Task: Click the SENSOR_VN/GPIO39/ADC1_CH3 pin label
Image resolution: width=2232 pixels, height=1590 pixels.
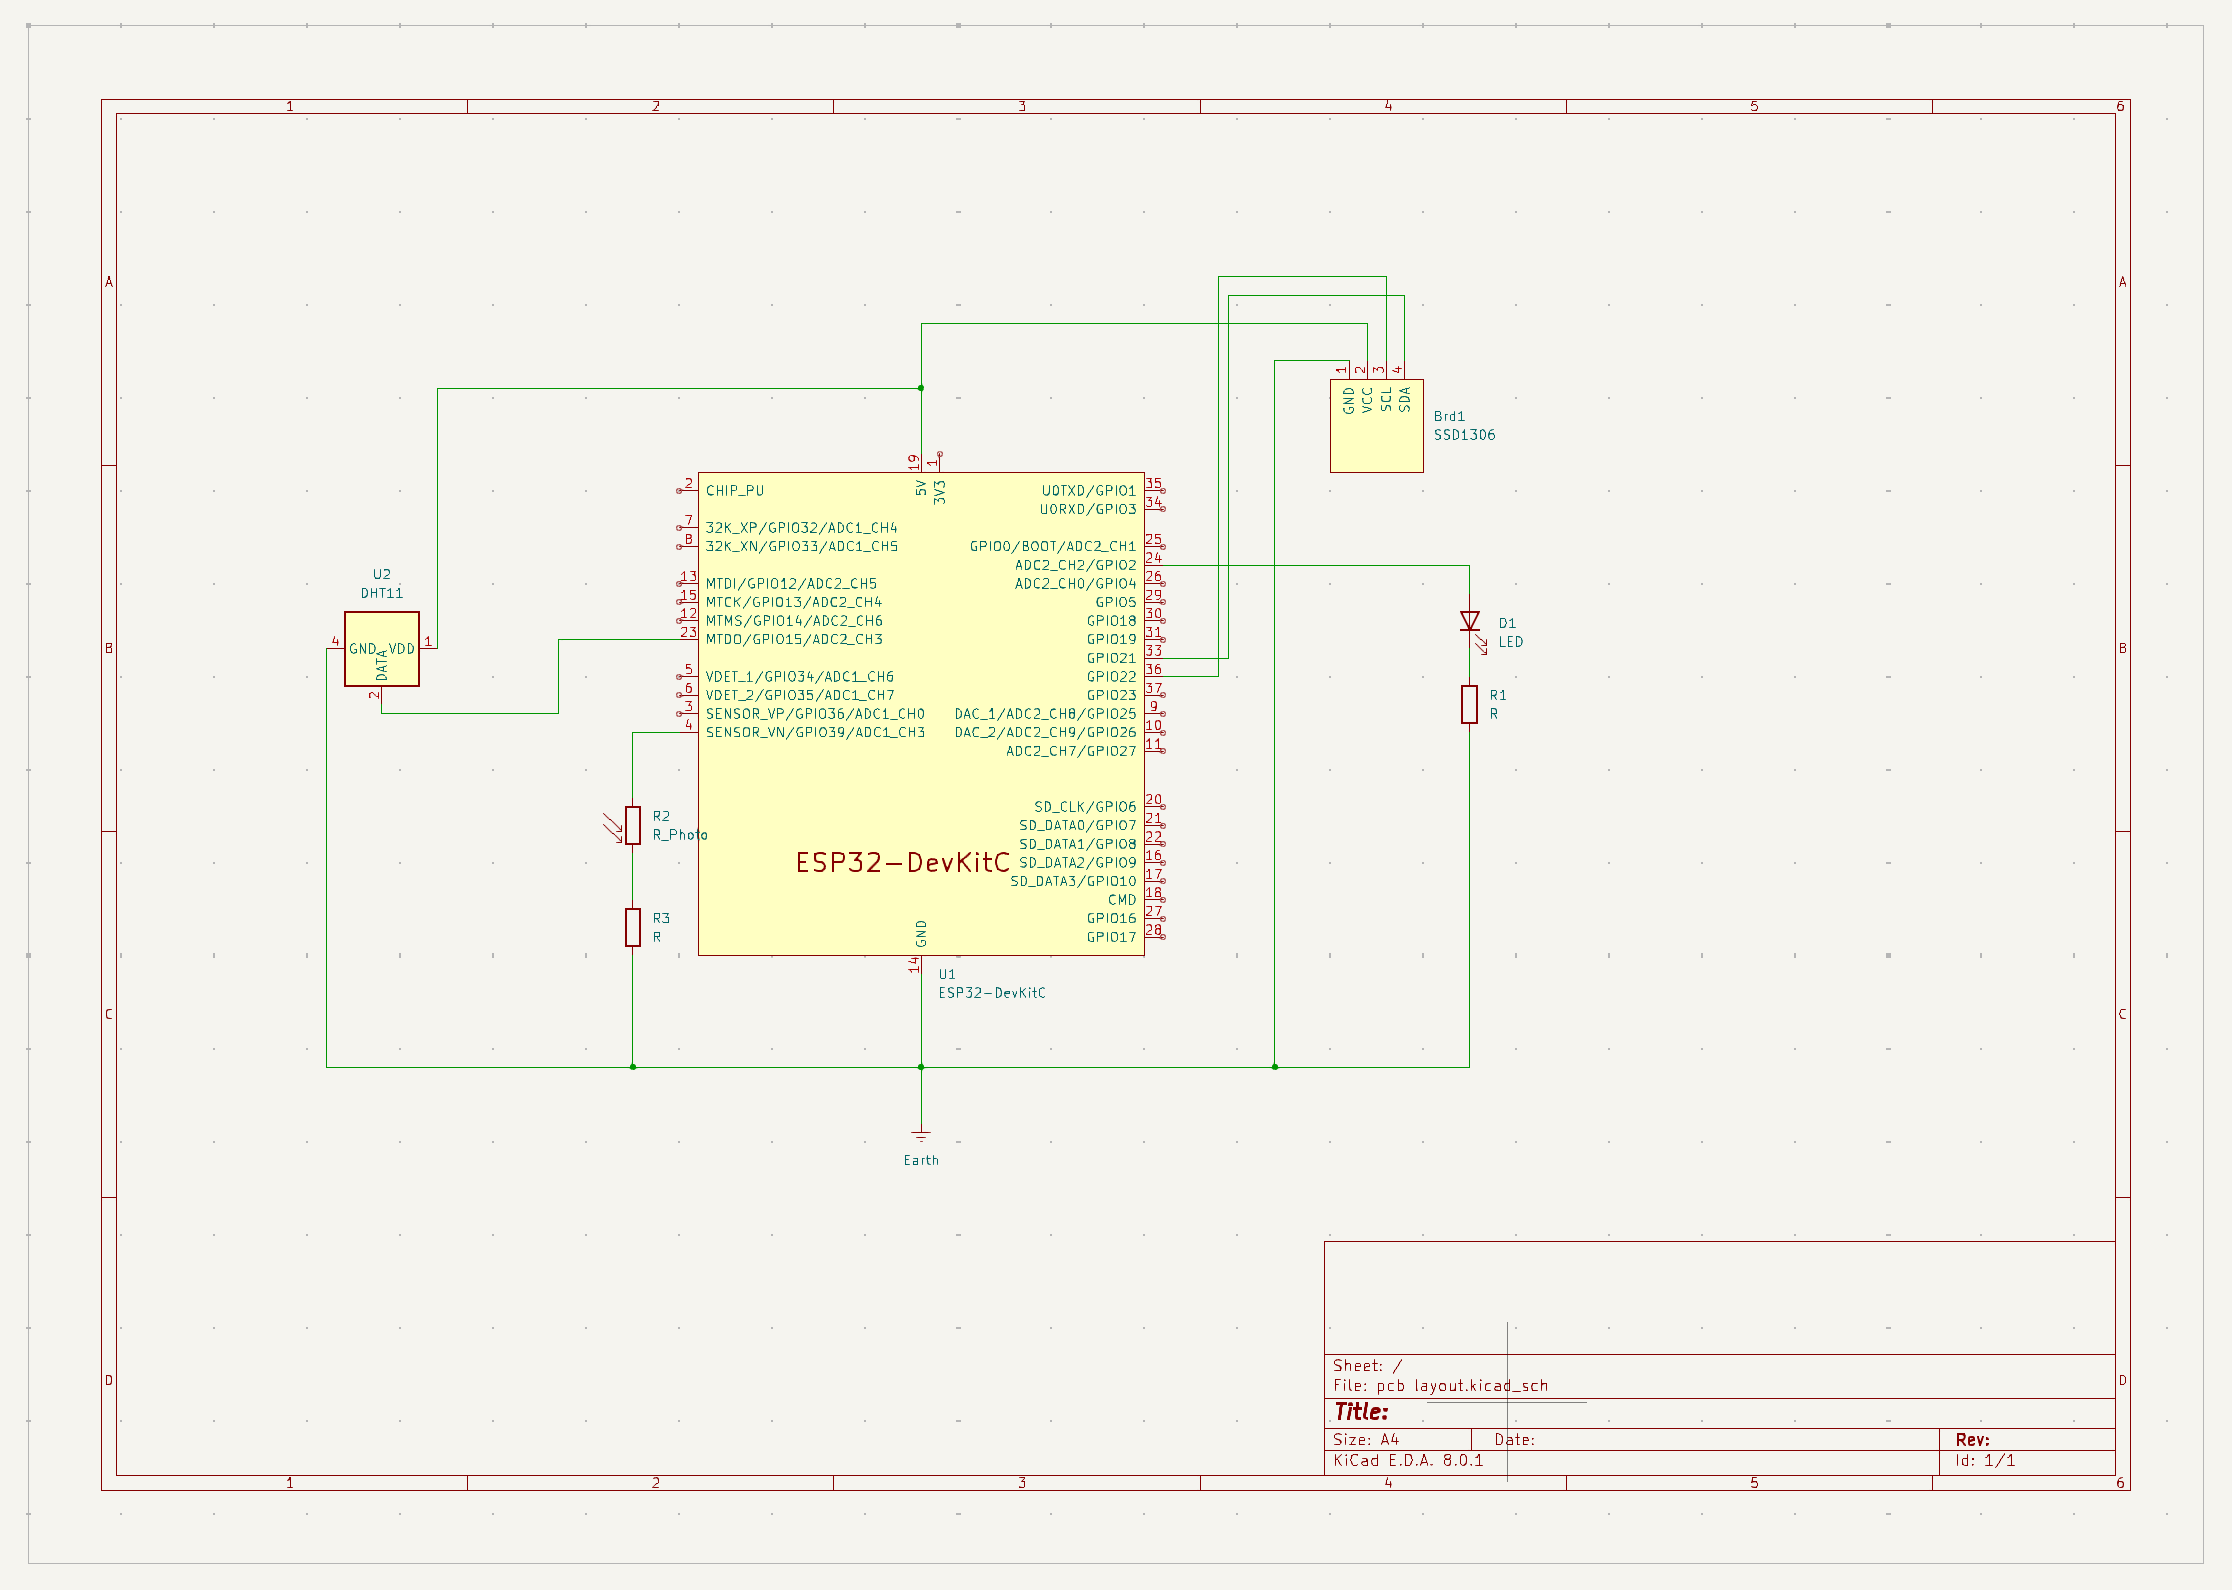Action: tap(815, 732)
